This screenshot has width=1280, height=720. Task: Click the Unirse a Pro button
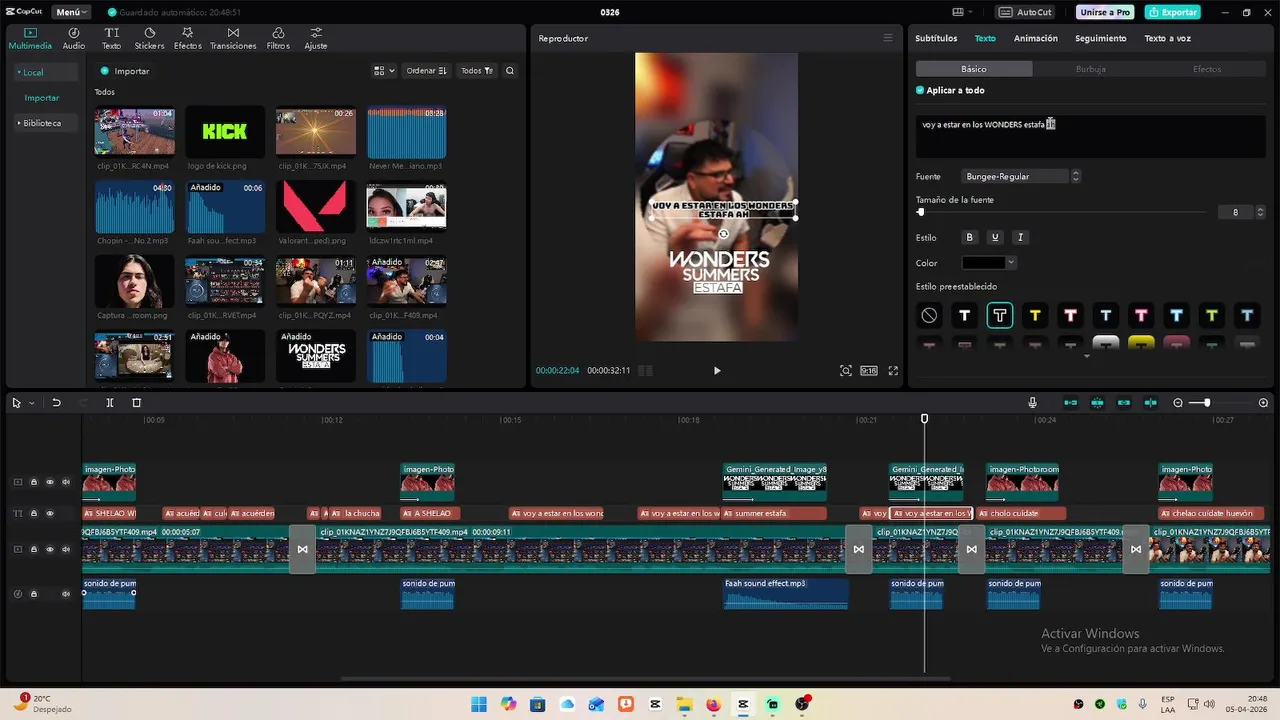pyautogui.click(x=1105, y=12)
